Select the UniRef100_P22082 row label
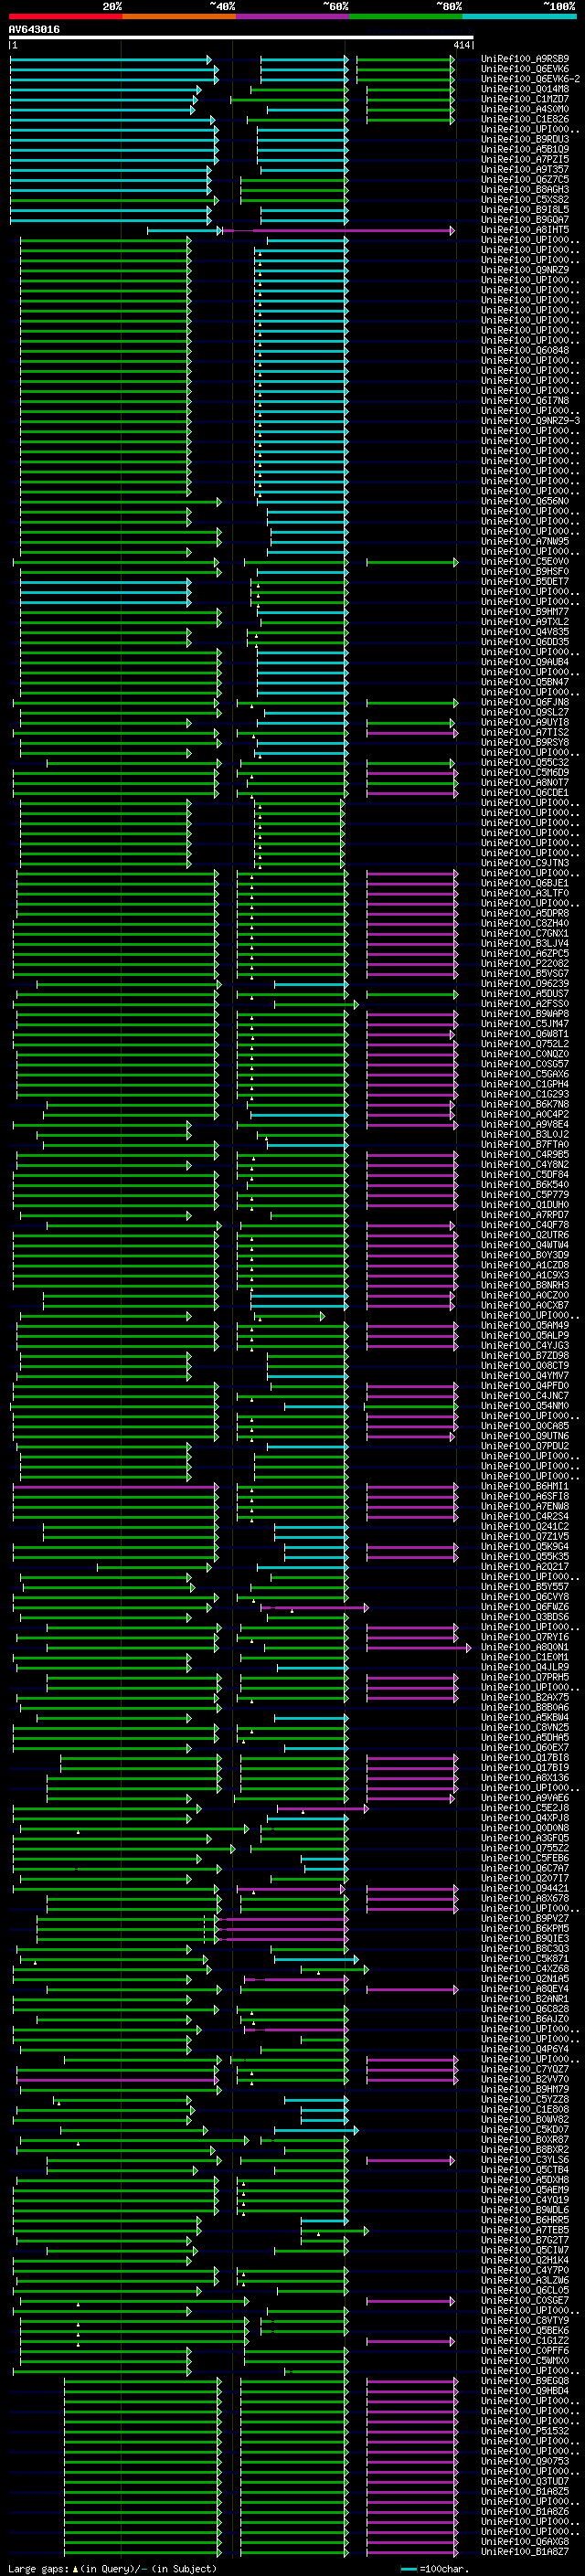Image resolution: width=585 pixels, height=2576 pixels. pyautogui.click(x=525, y=964)
